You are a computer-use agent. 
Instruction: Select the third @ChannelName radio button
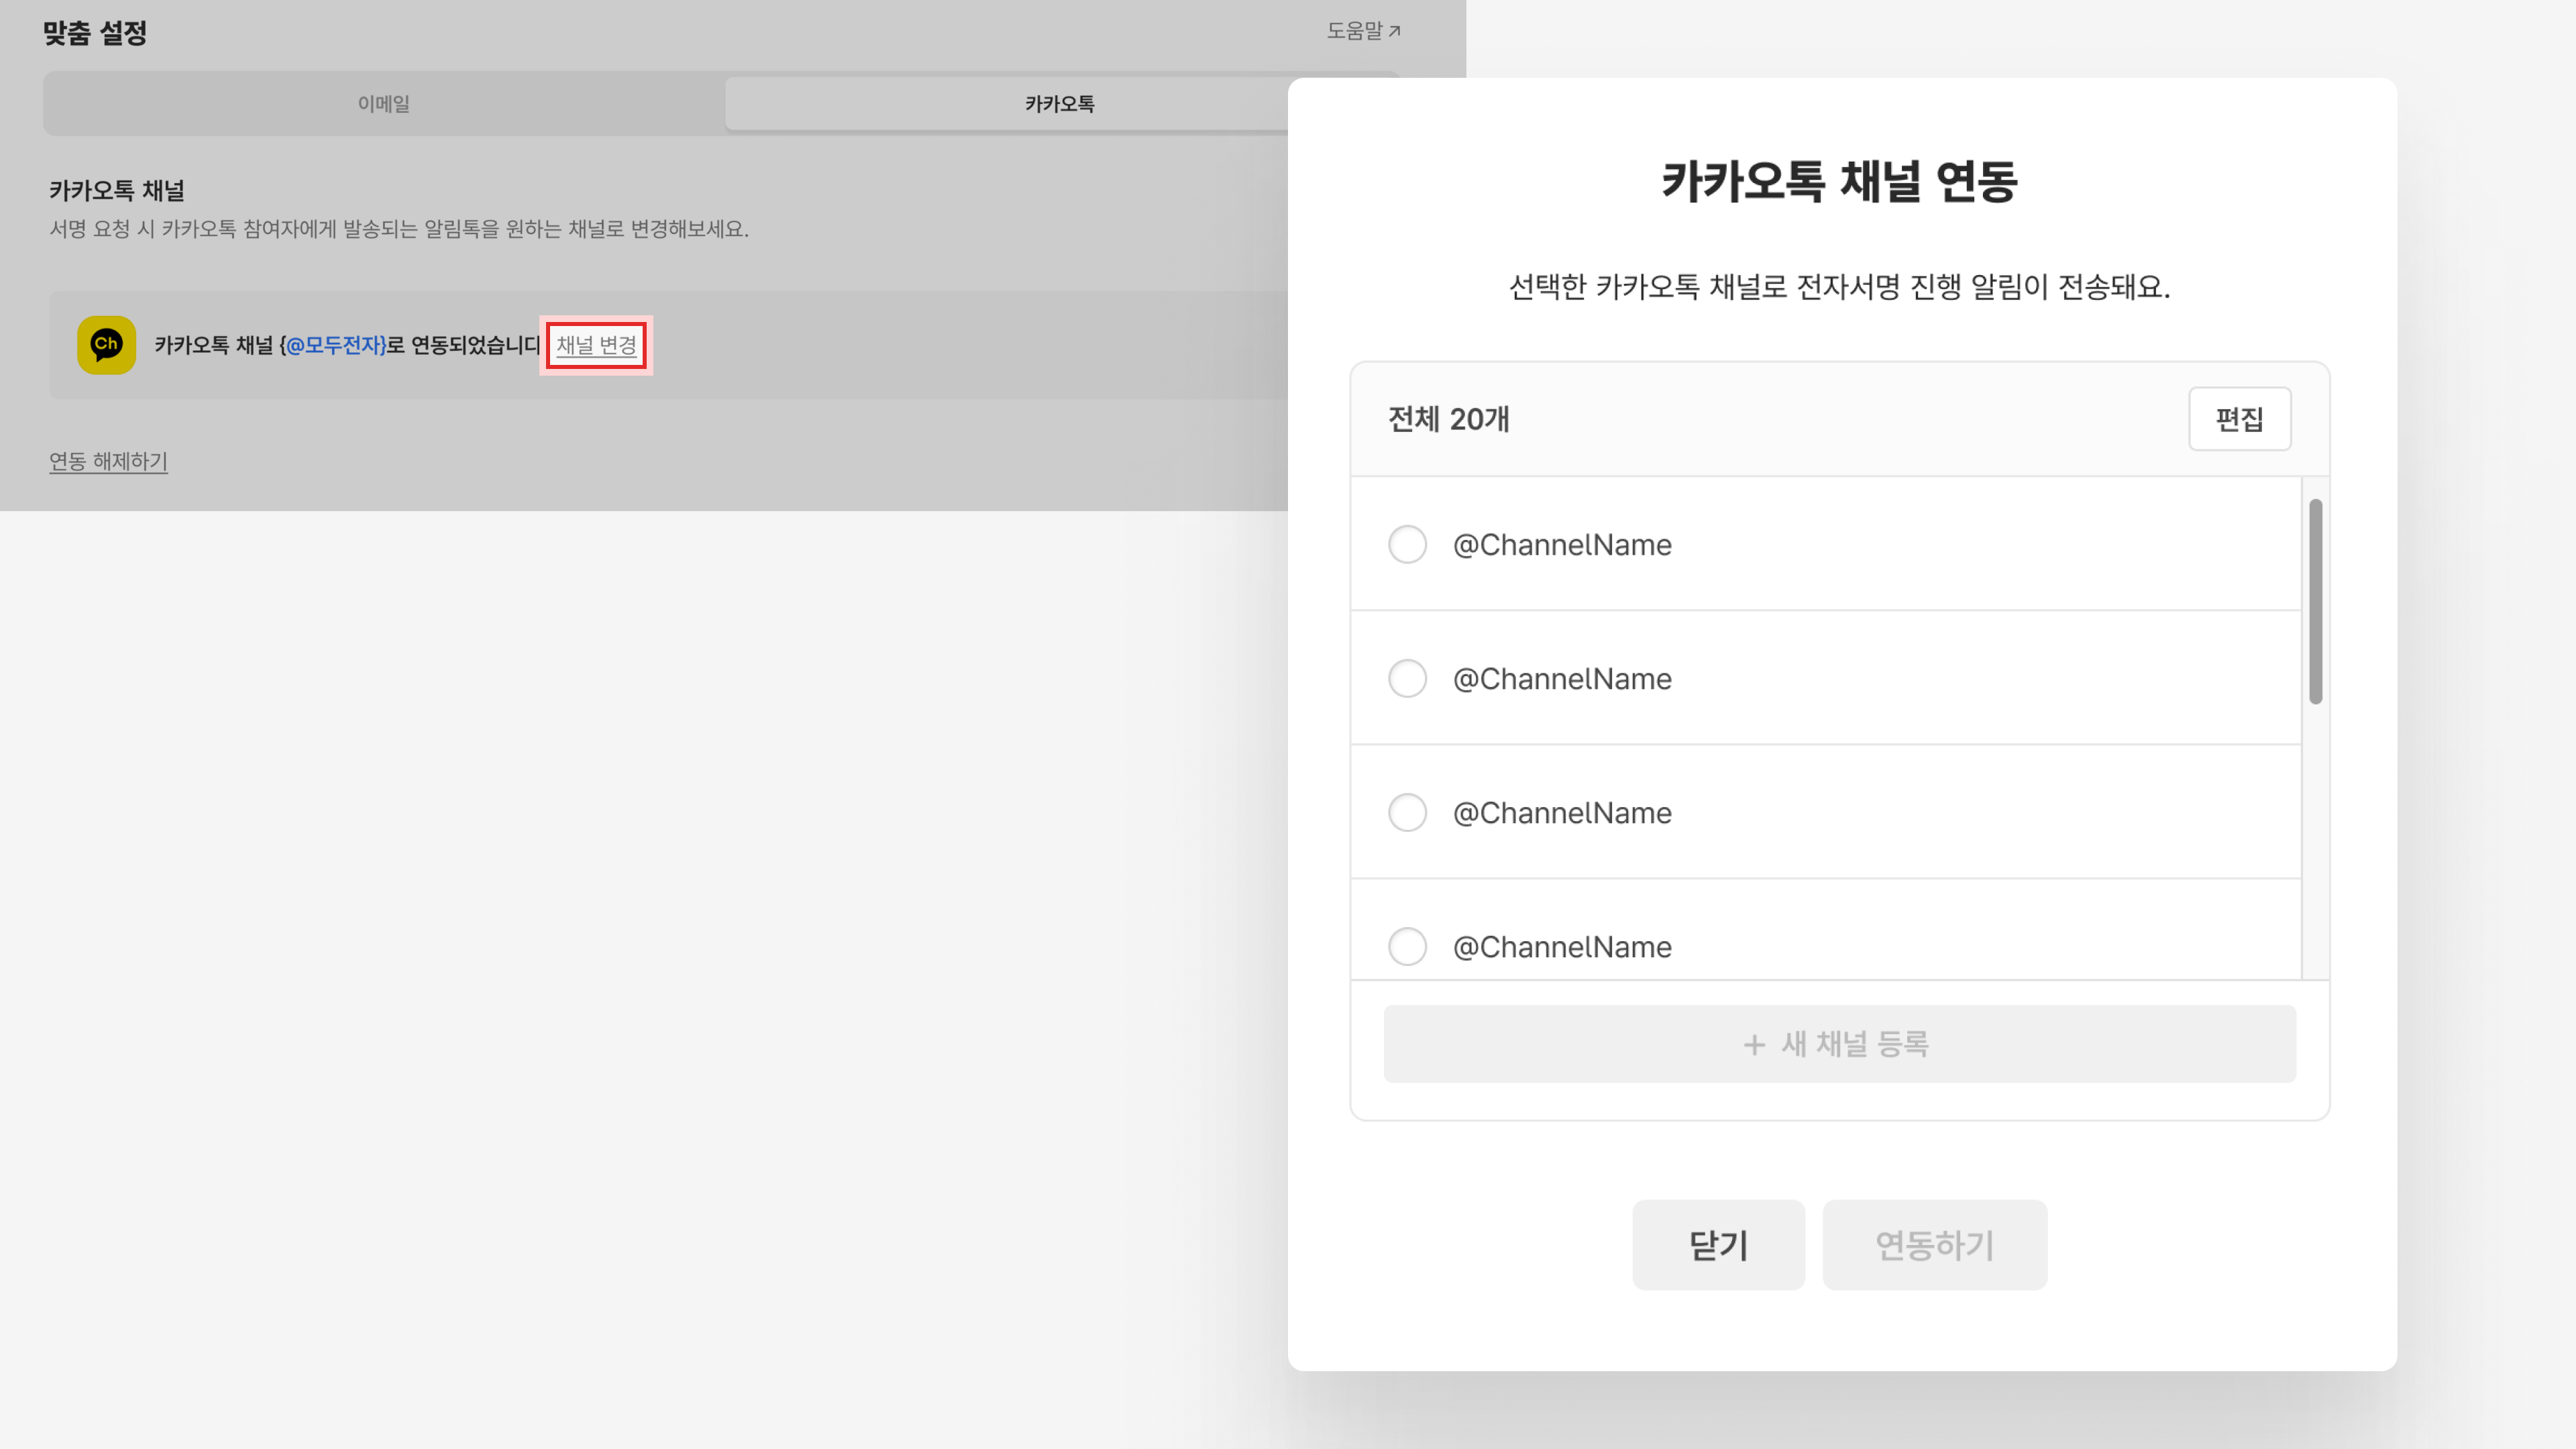1407,813
